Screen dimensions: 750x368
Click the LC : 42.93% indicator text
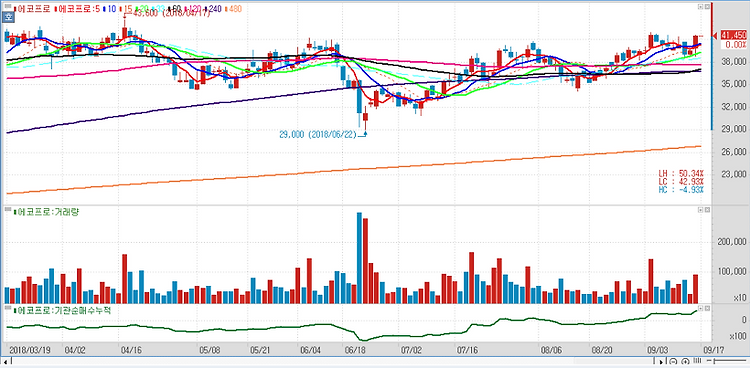pyautogui.click(x=681, y=181)
